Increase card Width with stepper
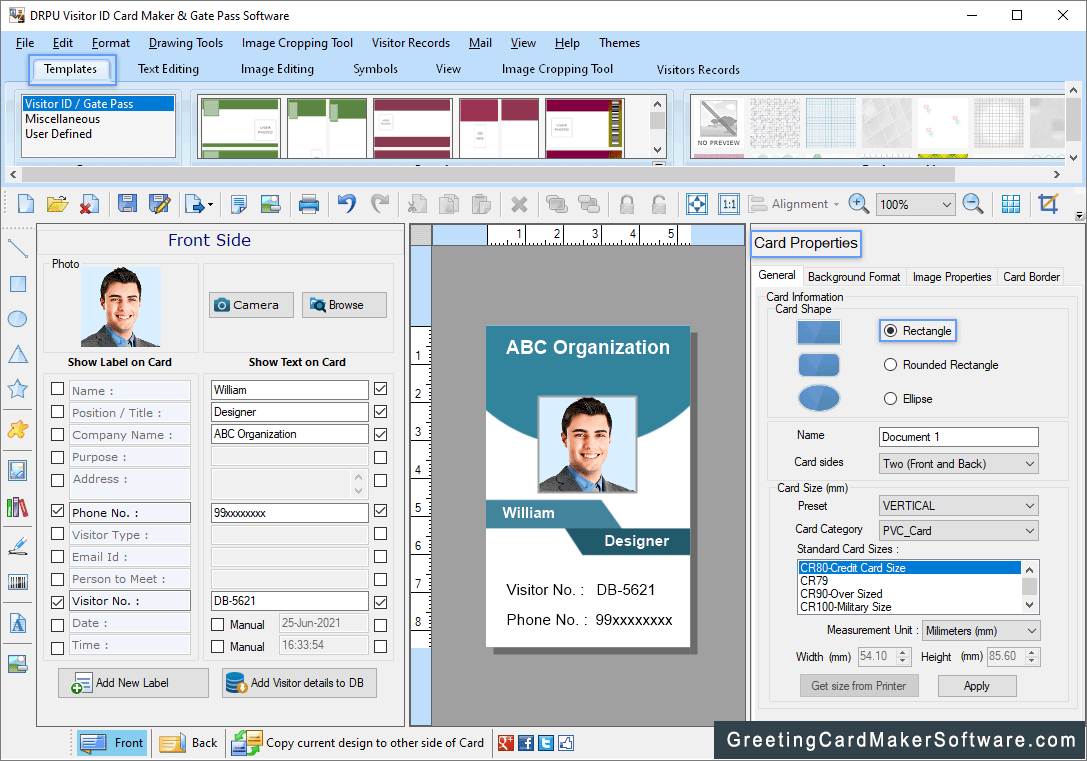The image size is (1087, 761). click(x=903, y=652)
